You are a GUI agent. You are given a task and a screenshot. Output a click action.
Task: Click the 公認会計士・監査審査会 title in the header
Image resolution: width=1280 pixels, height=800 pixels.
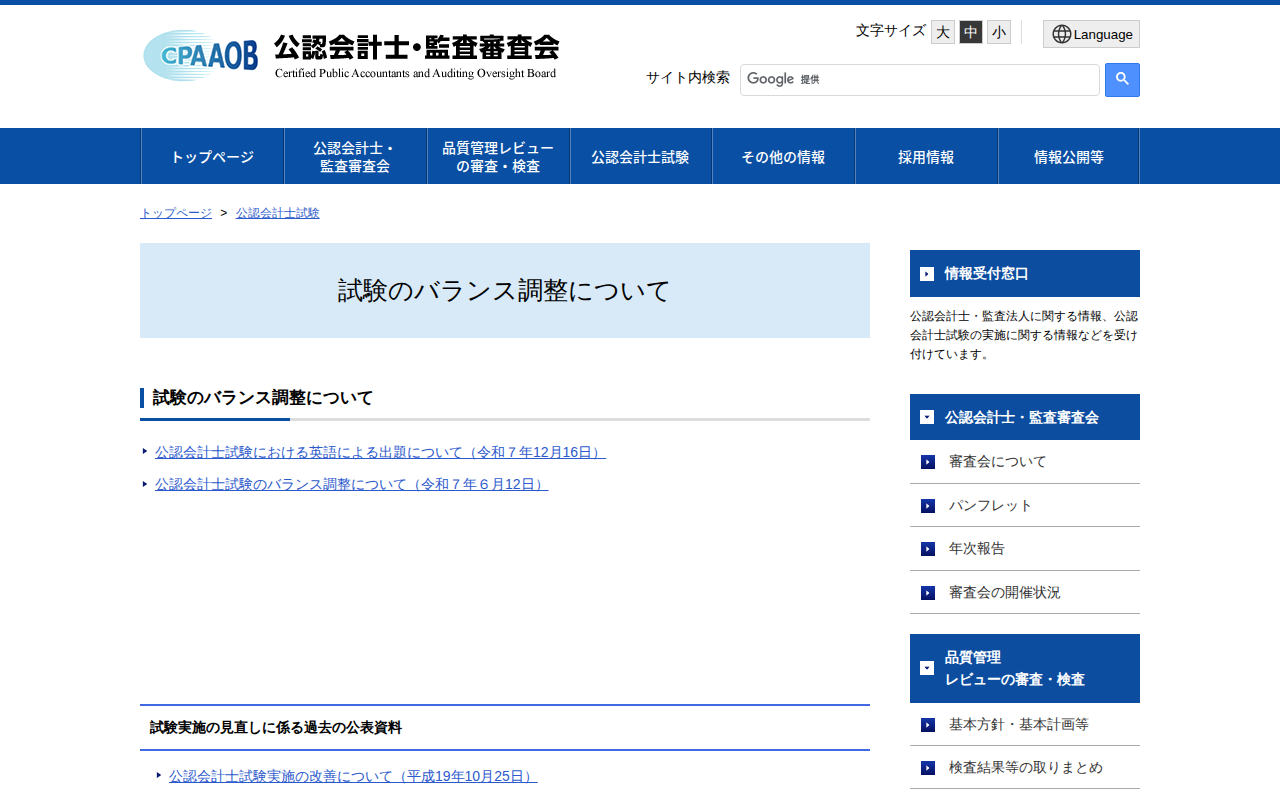click(417, 47)
